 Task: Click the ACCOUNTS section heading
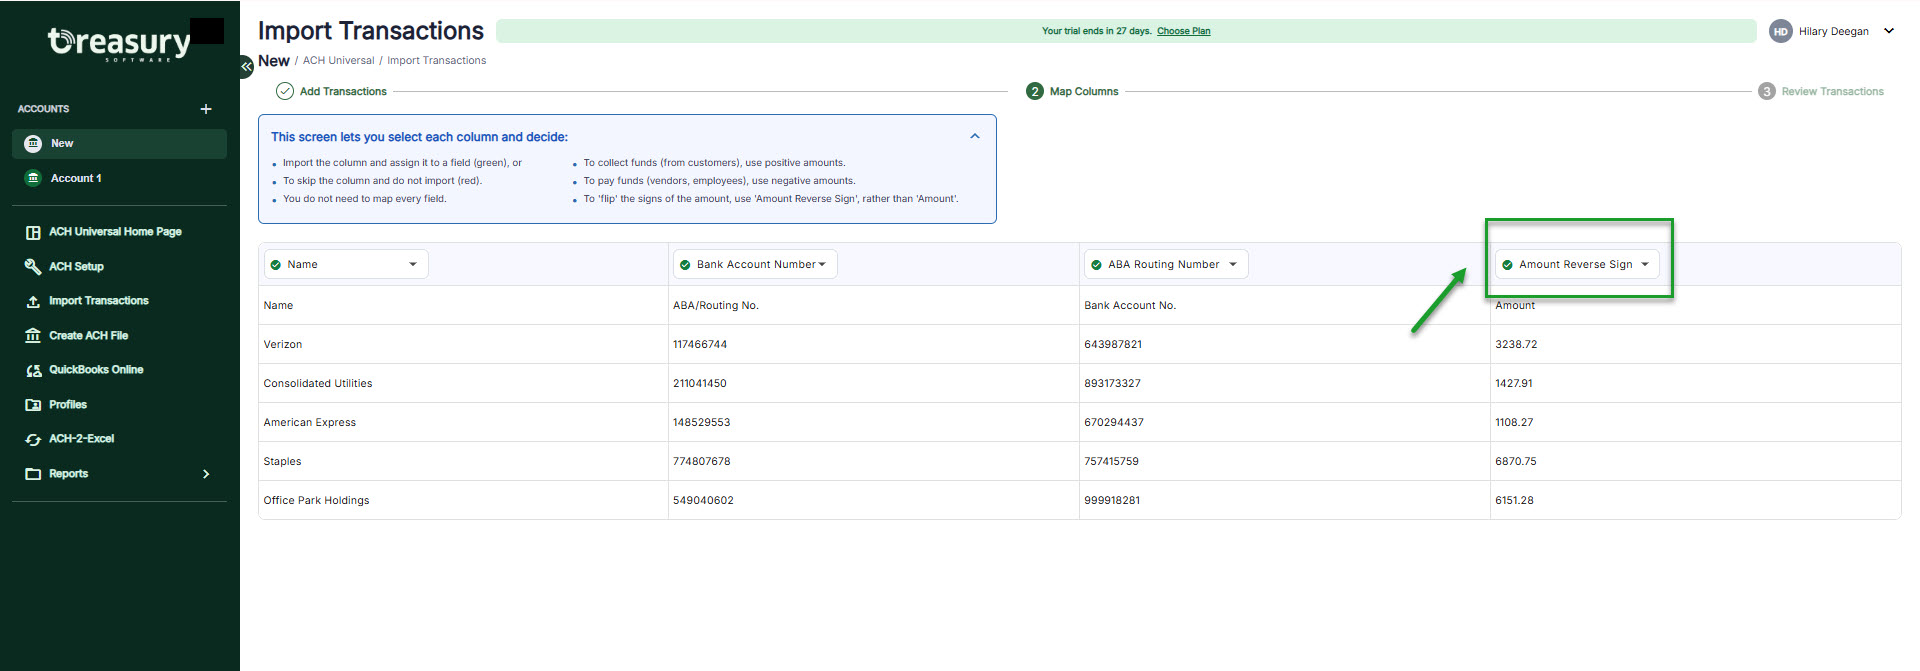43,109
